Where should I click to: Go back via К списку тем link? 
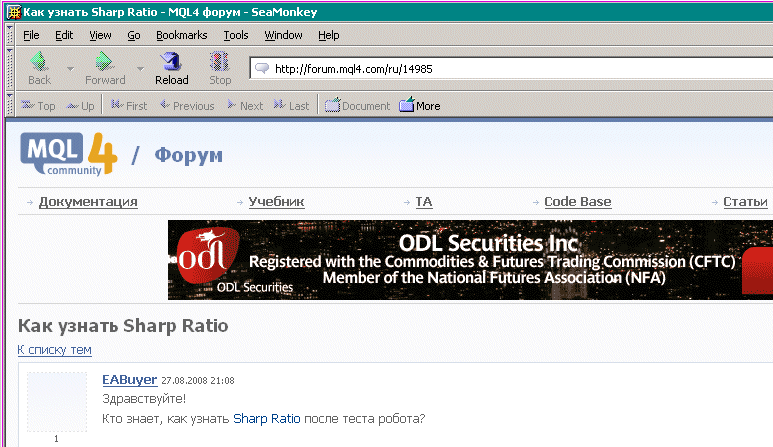[x=54, y=350]
